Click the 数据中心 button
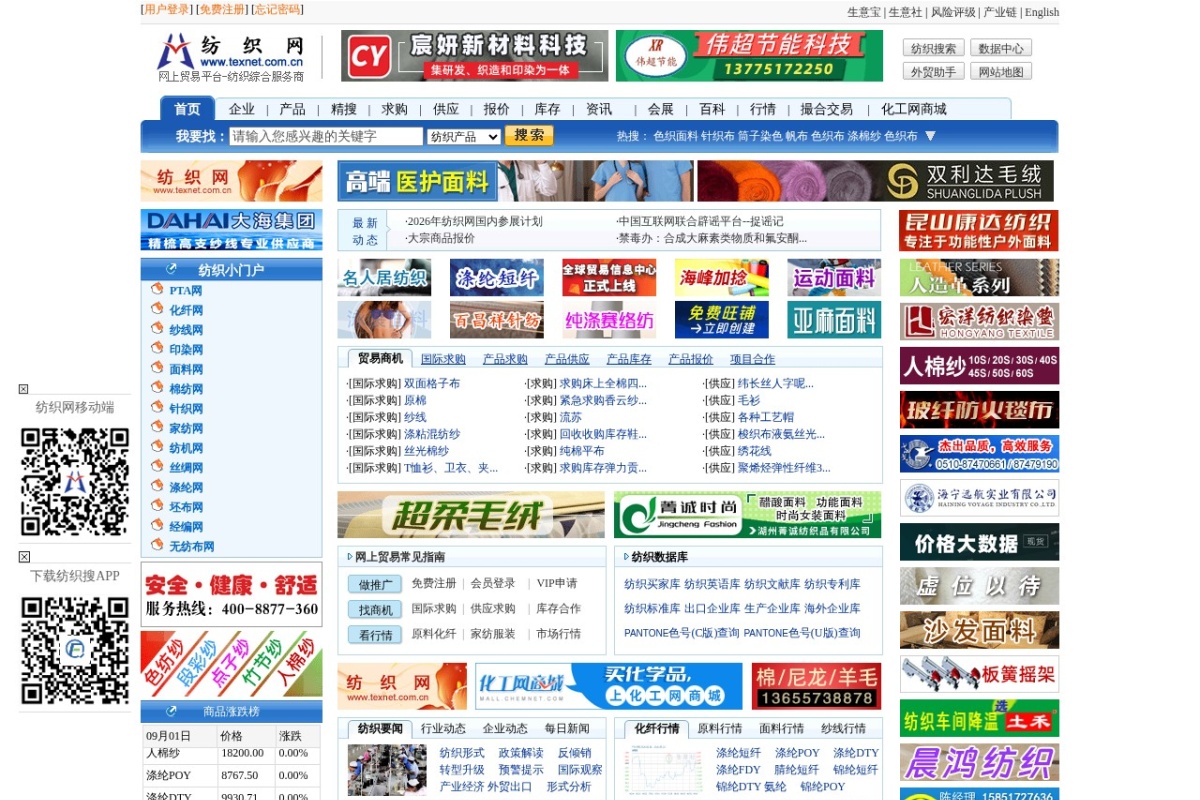 pyautogui.click(x=1000, y=48)
